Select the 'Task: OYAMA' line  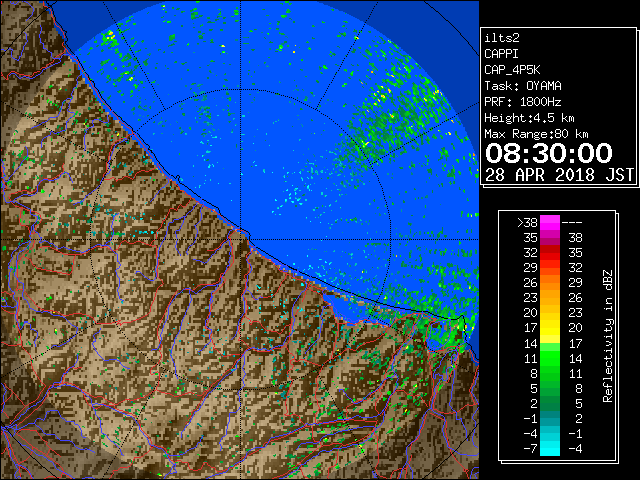coord(523,86)
